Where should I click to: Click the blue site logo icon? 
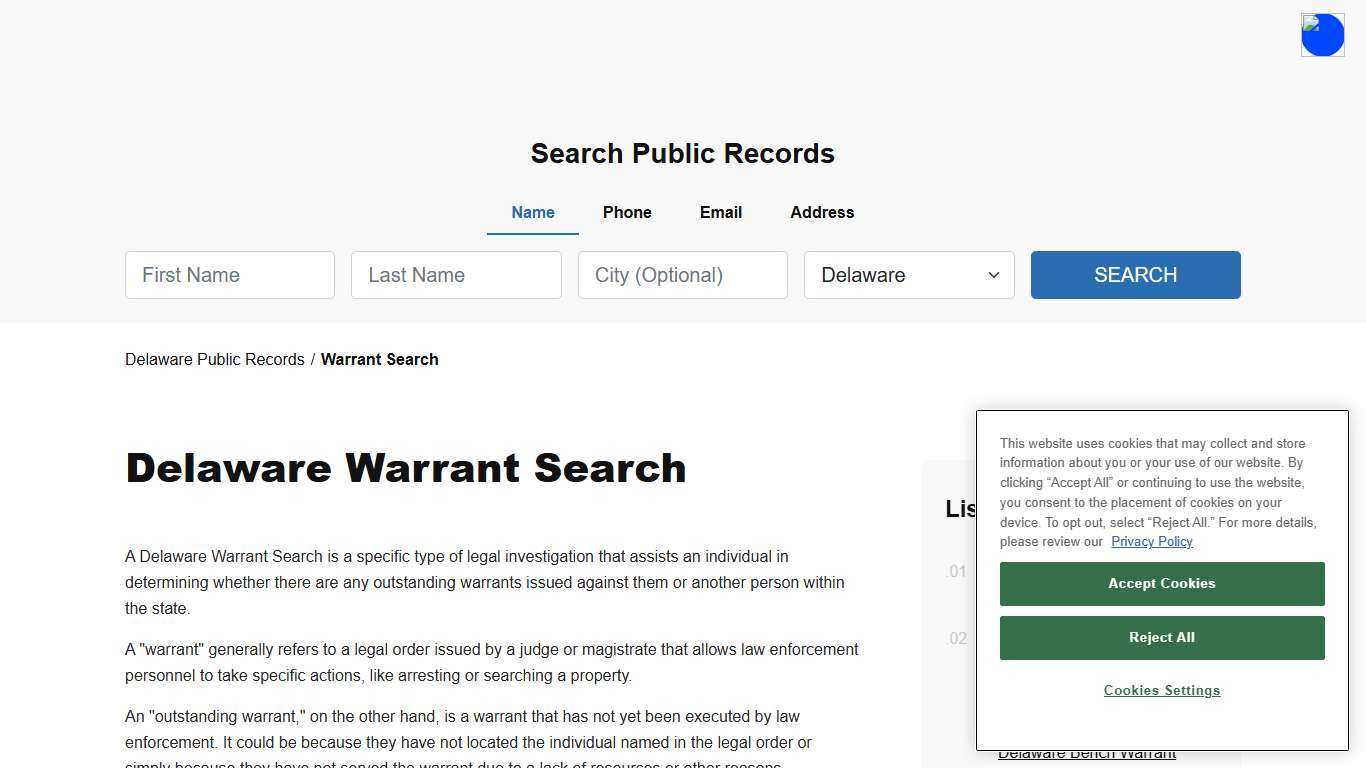tap(1322, 34)
